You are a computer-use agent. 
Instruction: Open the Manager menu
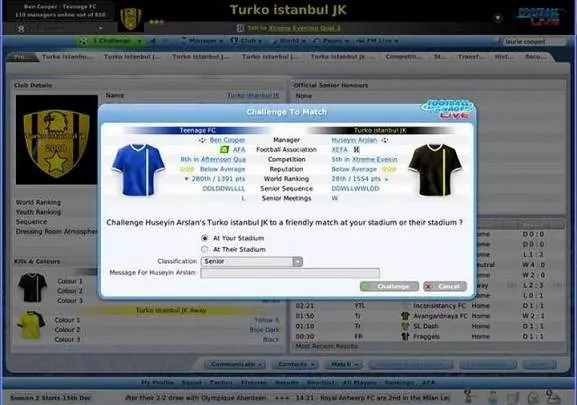(202, 41)
